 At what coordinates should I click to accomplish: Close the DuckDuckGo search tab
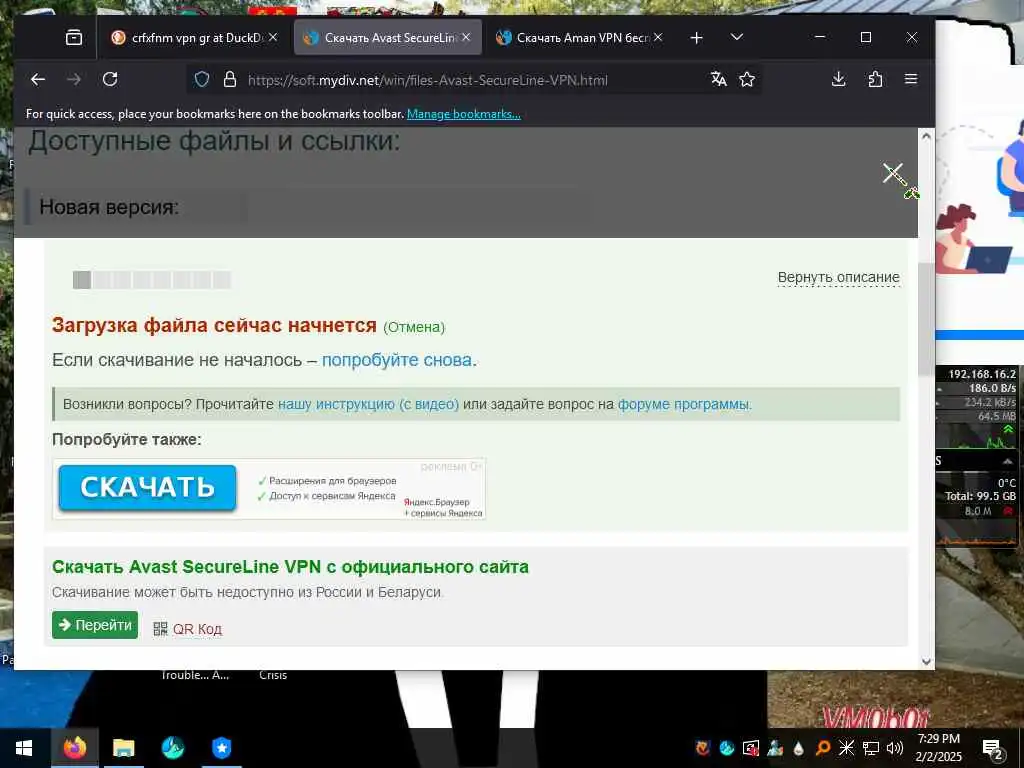tap(273, 37)
